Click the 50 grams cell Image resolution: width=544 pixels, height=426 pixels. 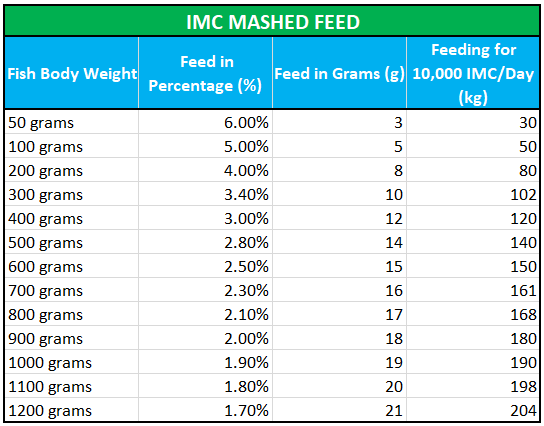pyautogui.click(x=72, y=122)
